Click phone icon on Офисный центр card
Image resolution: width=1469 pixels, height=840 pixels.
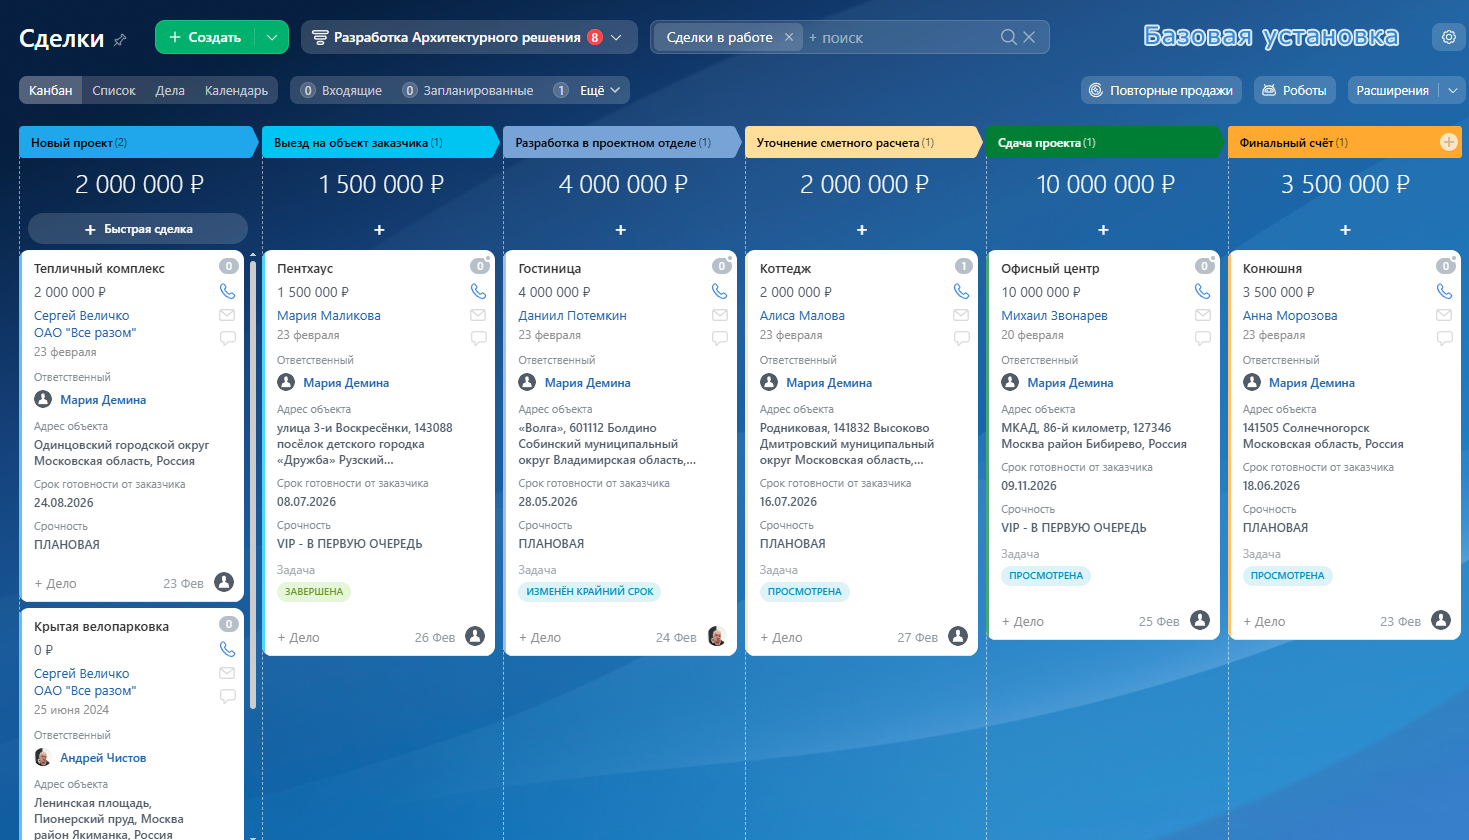[1202, 291]
